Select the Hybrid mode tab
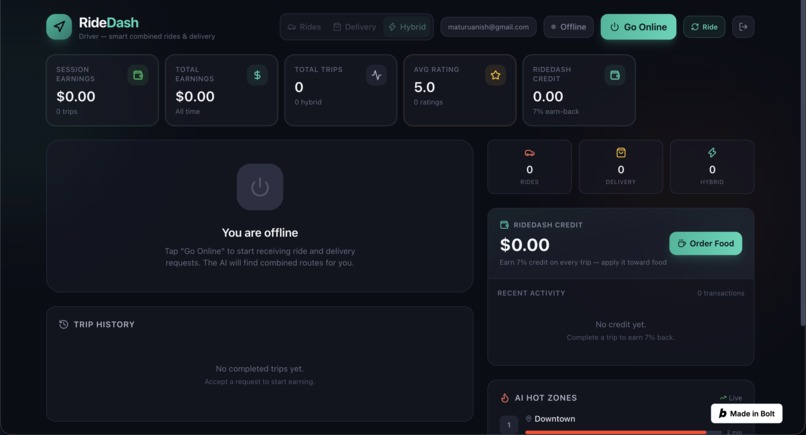Screen dimensions: 806x435 pyautogui.click(x=407, y=27)
